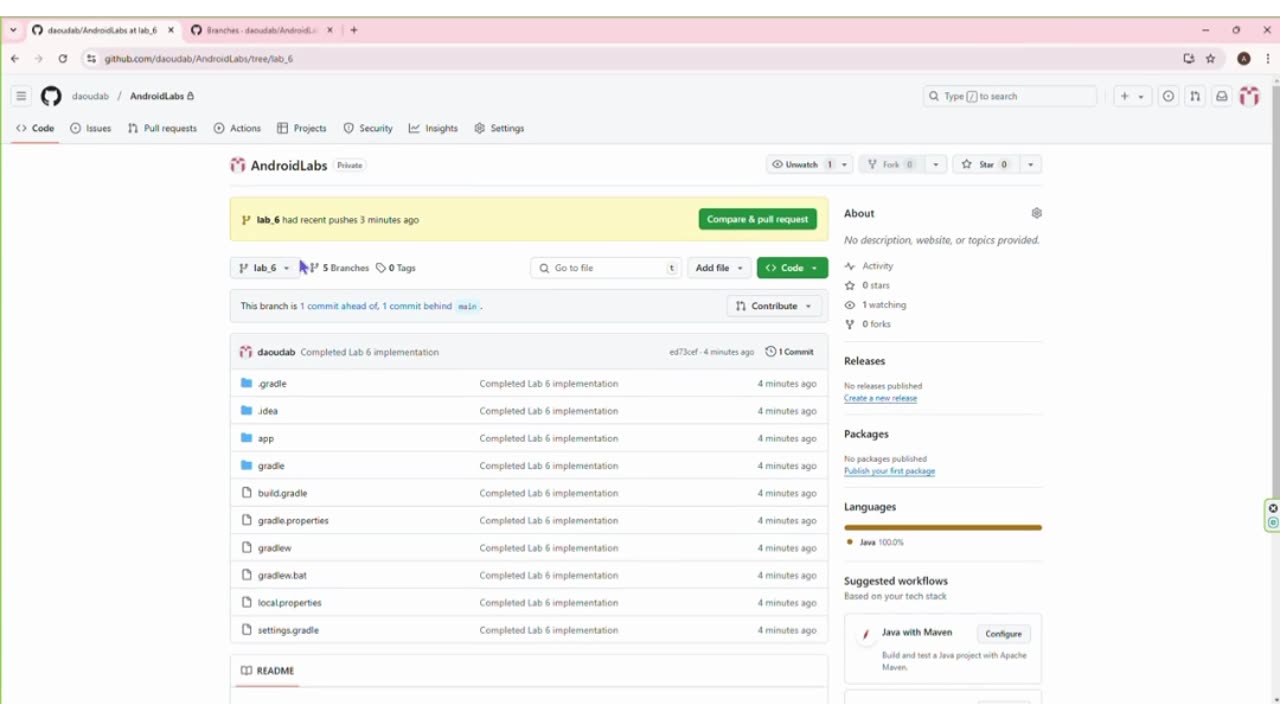
Task: Open the issues inbox icon in header
Action: coord(1168,96)
